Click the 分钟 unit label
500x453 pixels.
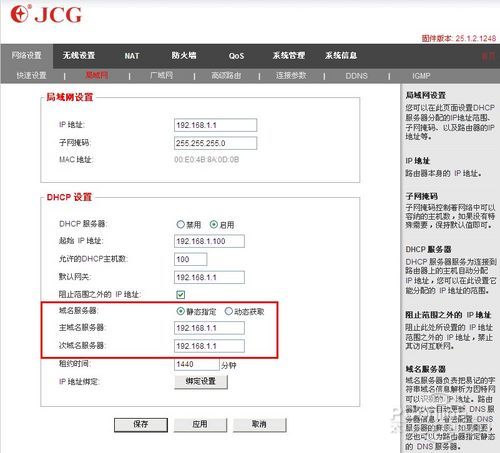[x=229, y=366]
